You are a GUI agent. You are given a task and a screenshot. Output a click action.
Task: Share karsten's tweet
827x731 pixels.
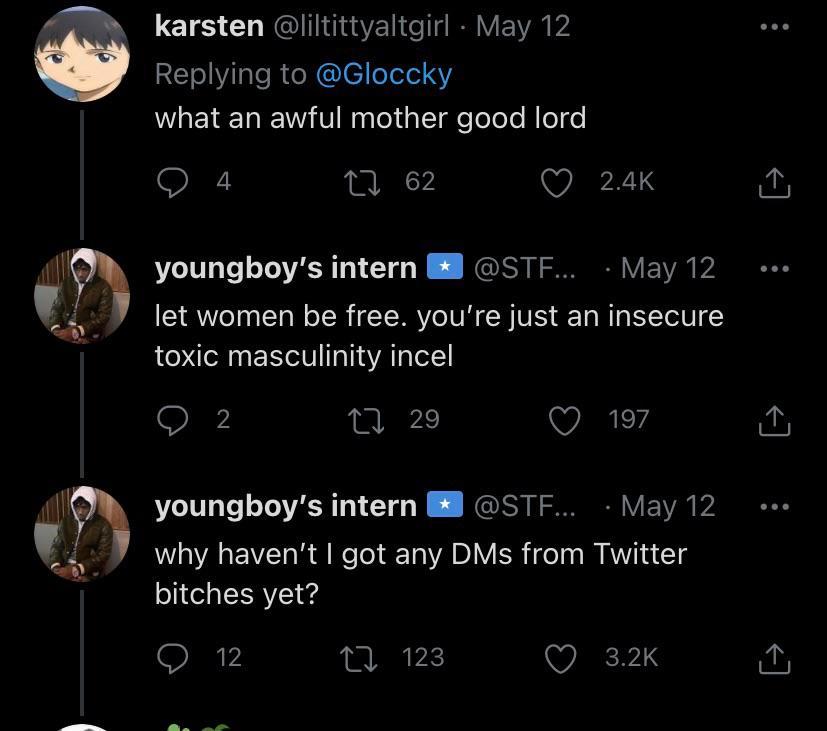click(775, 182)
